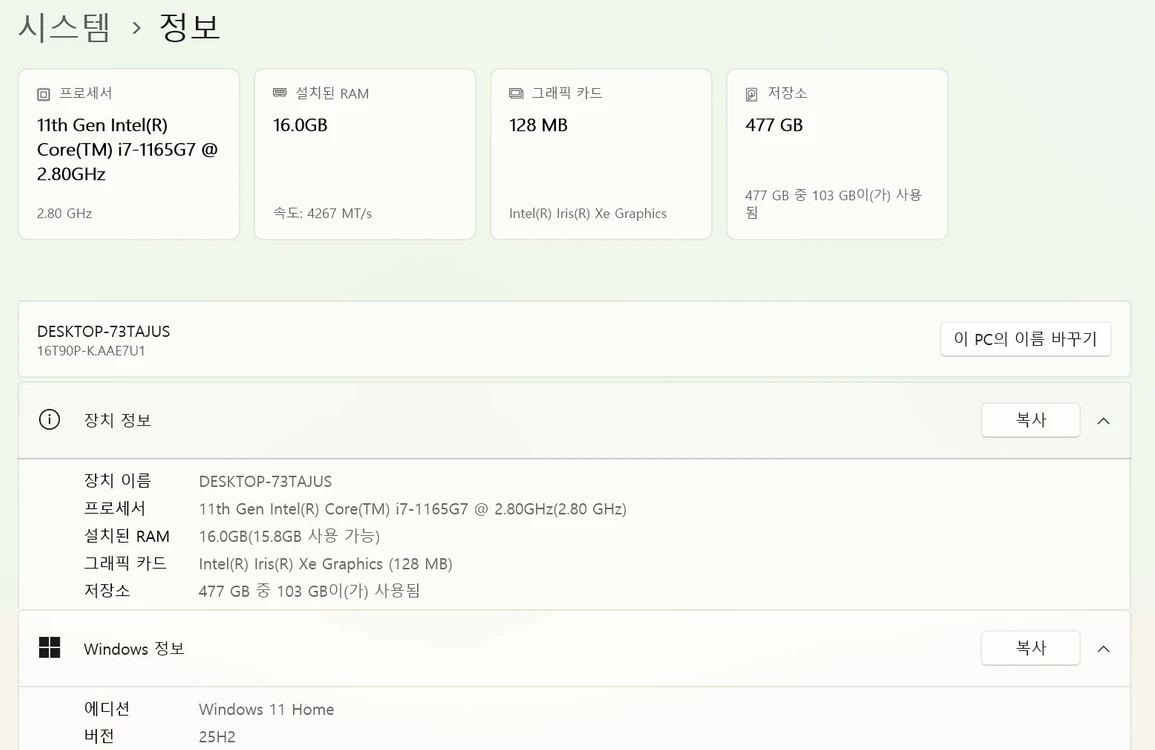Click the processor chip icon in the 프로세서 card

pyautogui.click(x=43, y=94)
